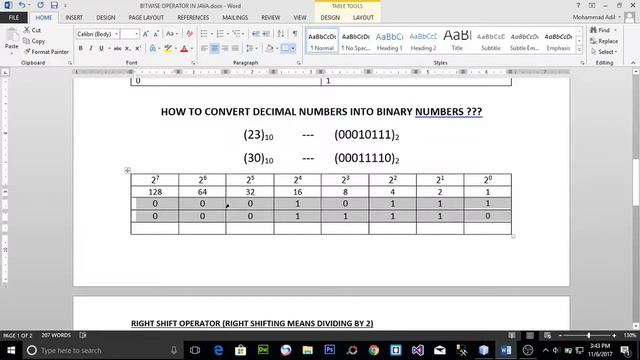Image resolution: width=640 pixels, height=360 pixels.
Task: Open the Bullets list dropdown arrow
Action: click(x=212, y=34)
